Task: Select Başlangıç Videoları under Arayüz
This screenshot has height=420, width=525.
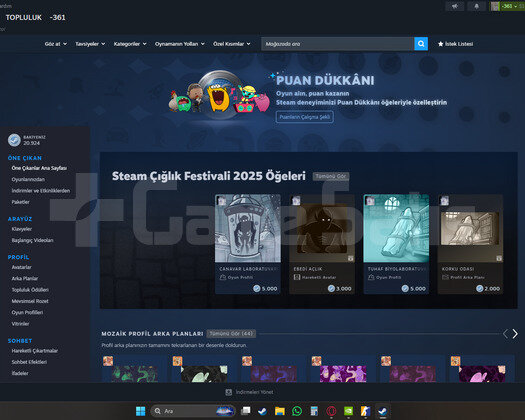Action: pyautogui.click(x=32, y=240)
